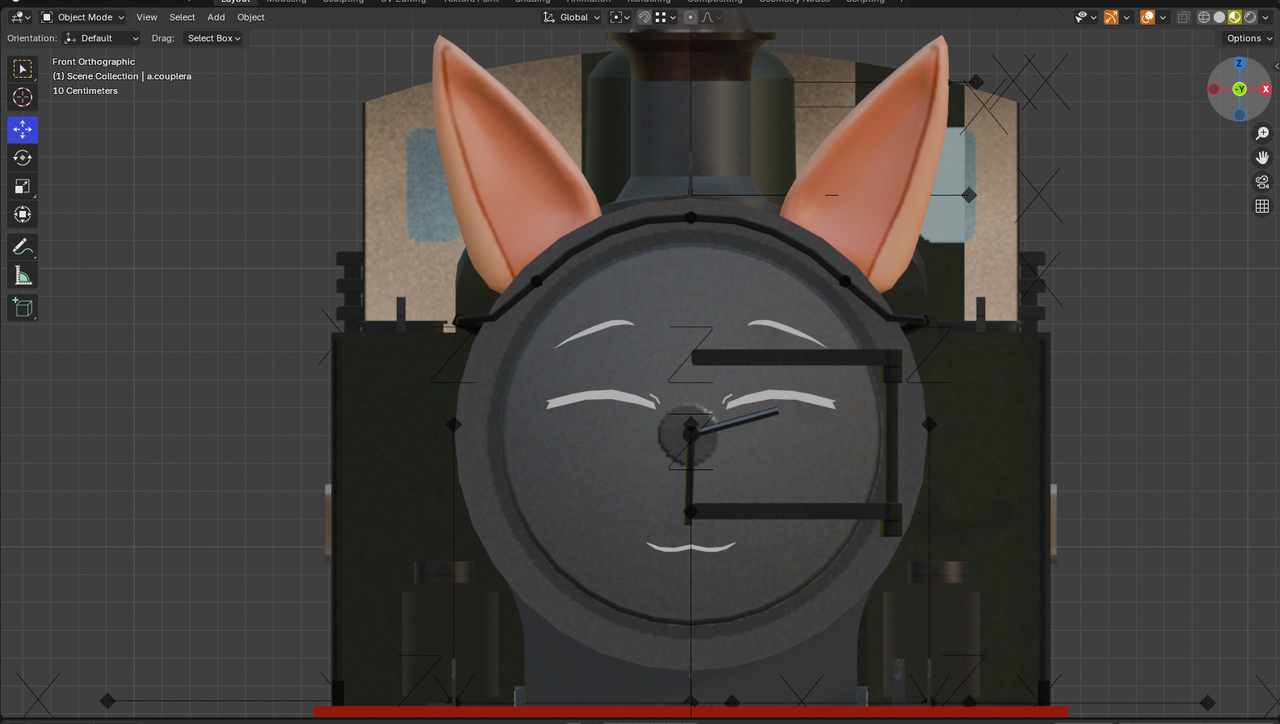Select the Add Cube tool
Viewport: 1280px width, 724px height.
pyautogui.click(x=22, y=308)
